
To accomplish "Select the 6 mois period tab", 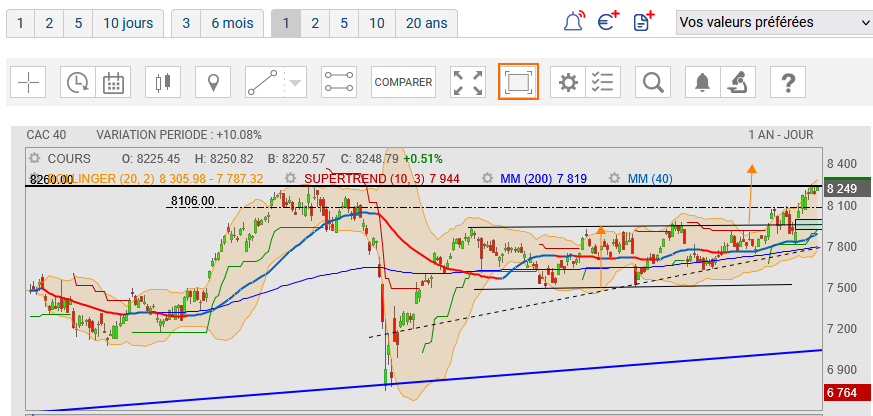I will click(x=232, y=23).
